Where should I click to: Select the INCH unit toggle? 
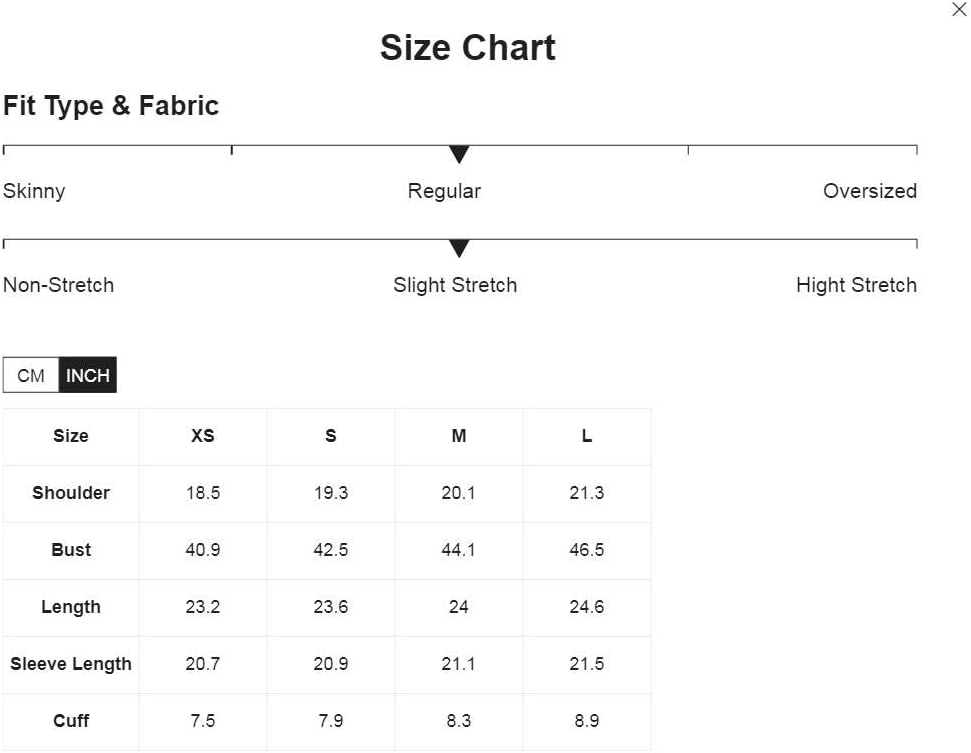point(87,375)
